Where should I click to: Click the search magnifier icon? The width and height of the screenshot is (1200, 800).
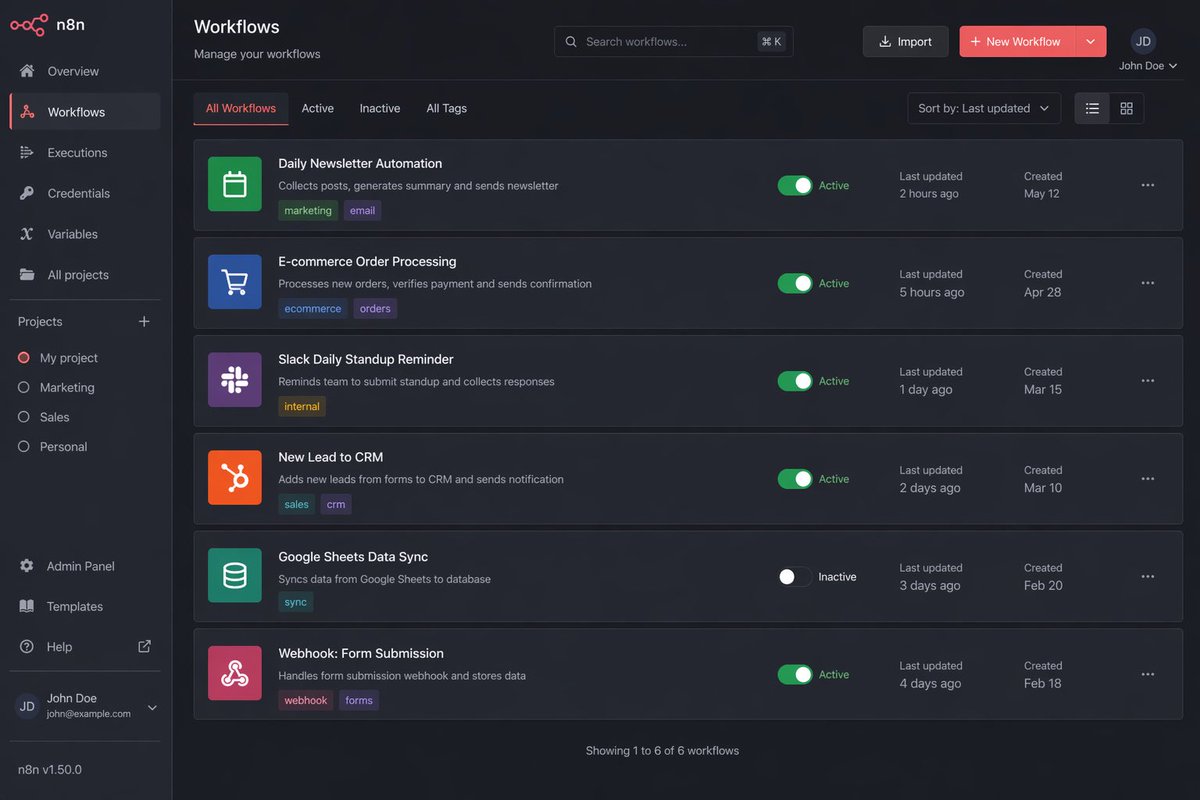(x=571, y=42)
